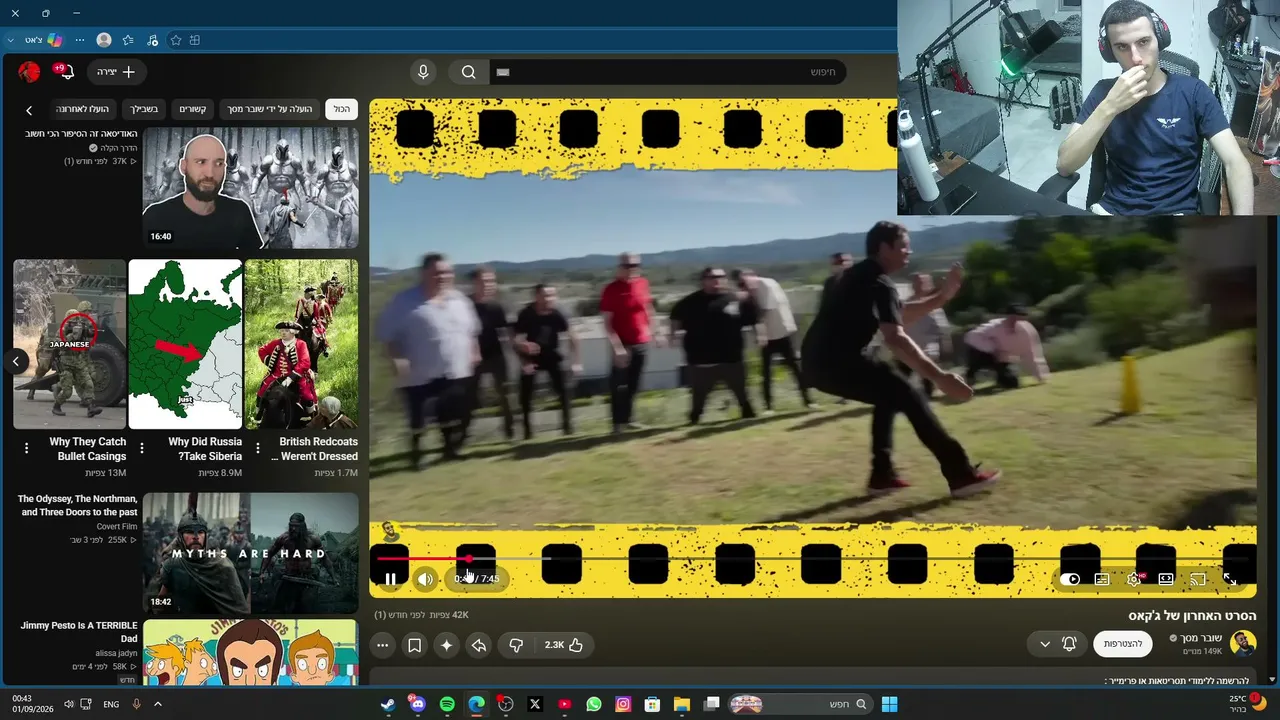The image size is (1280, 720).
Task: Open Instagram from the taskbar
Action: [623, 704]
